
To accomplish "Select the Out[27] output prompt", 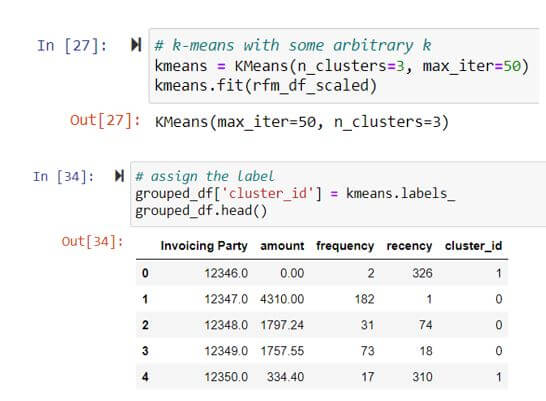I will coord(105,120).
